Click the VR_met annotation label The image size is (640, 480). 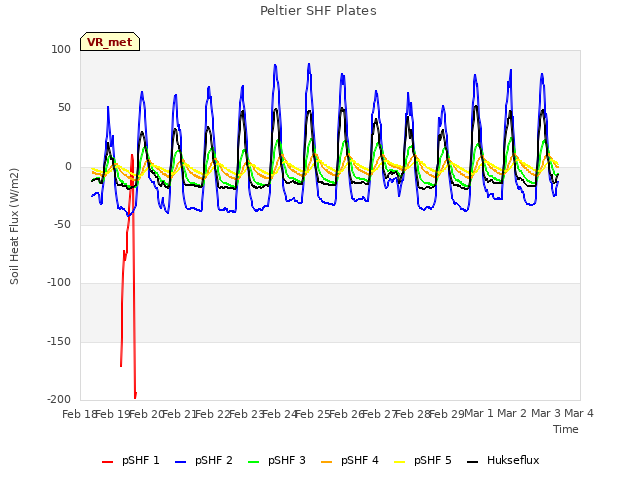point(110,42)
